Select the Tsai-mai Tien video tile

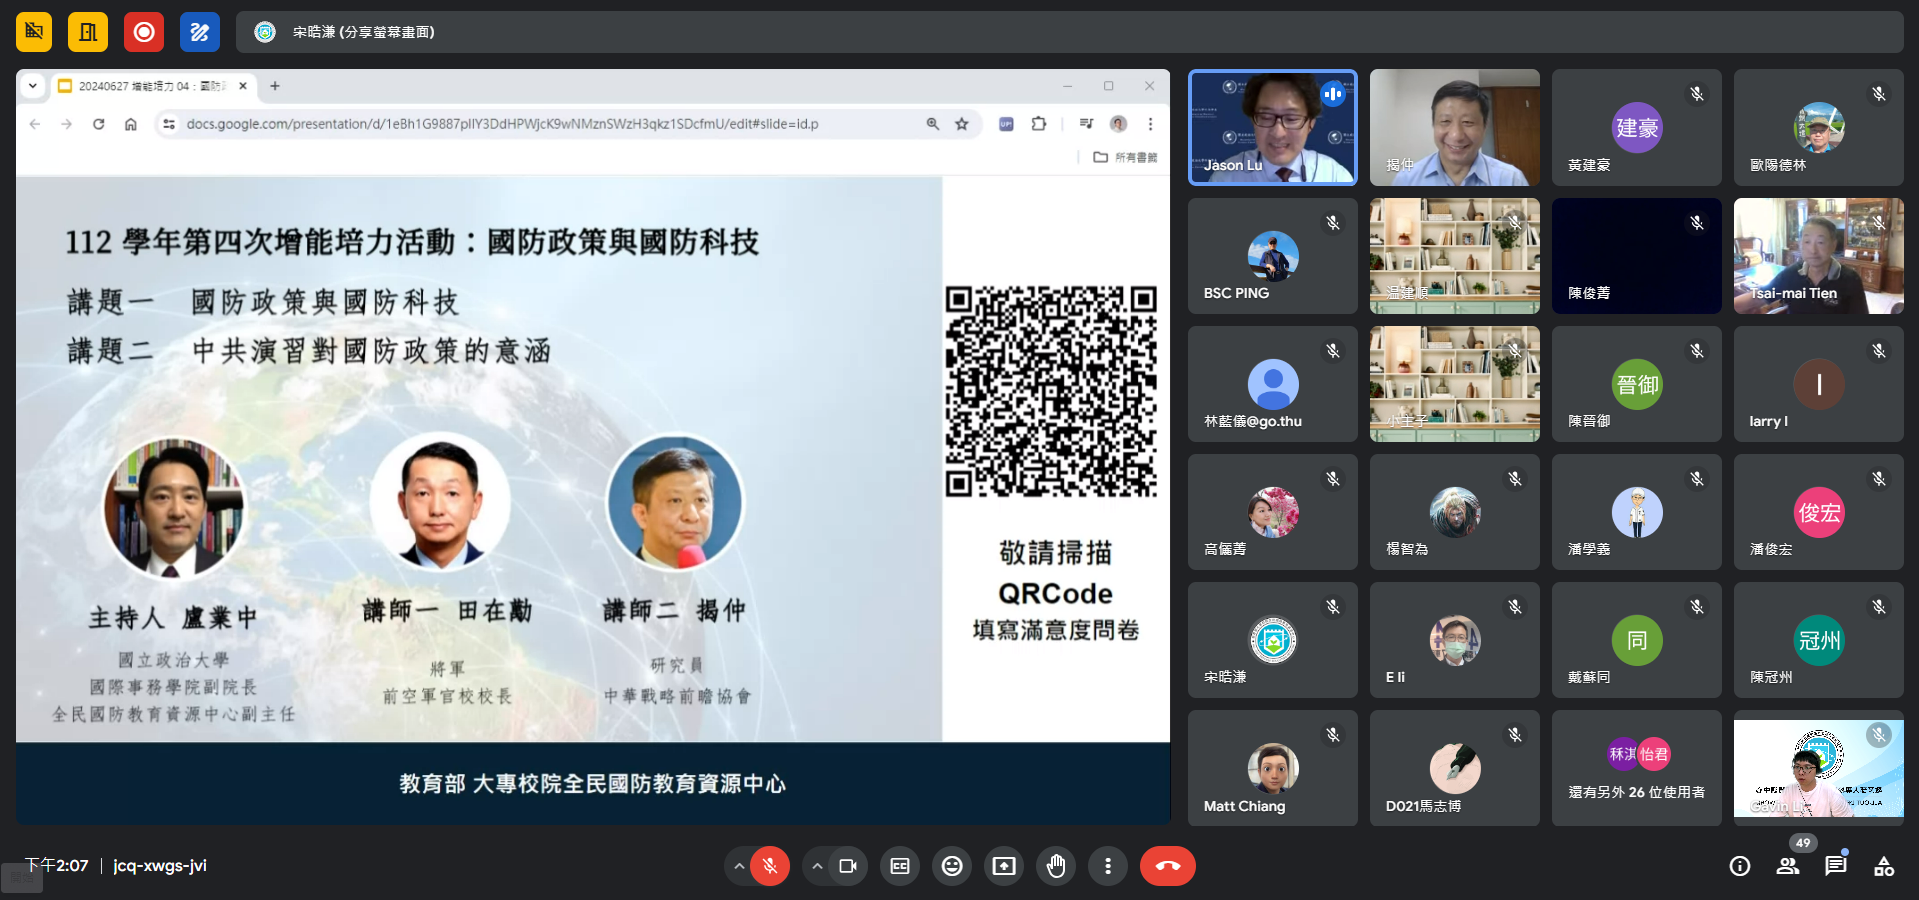(x=1819, y=256)
